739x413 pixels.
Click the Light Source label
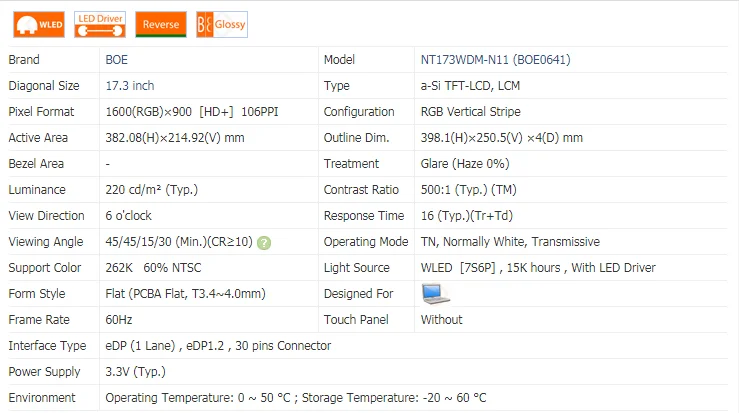point(356,268)
